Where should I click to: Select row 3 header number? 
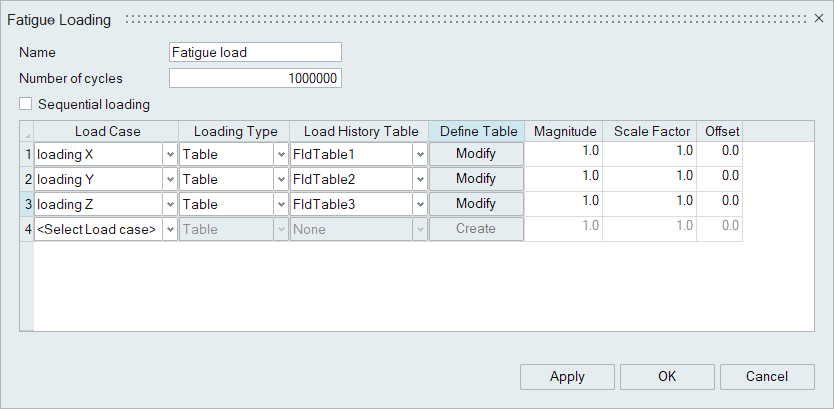click(27, 204)
